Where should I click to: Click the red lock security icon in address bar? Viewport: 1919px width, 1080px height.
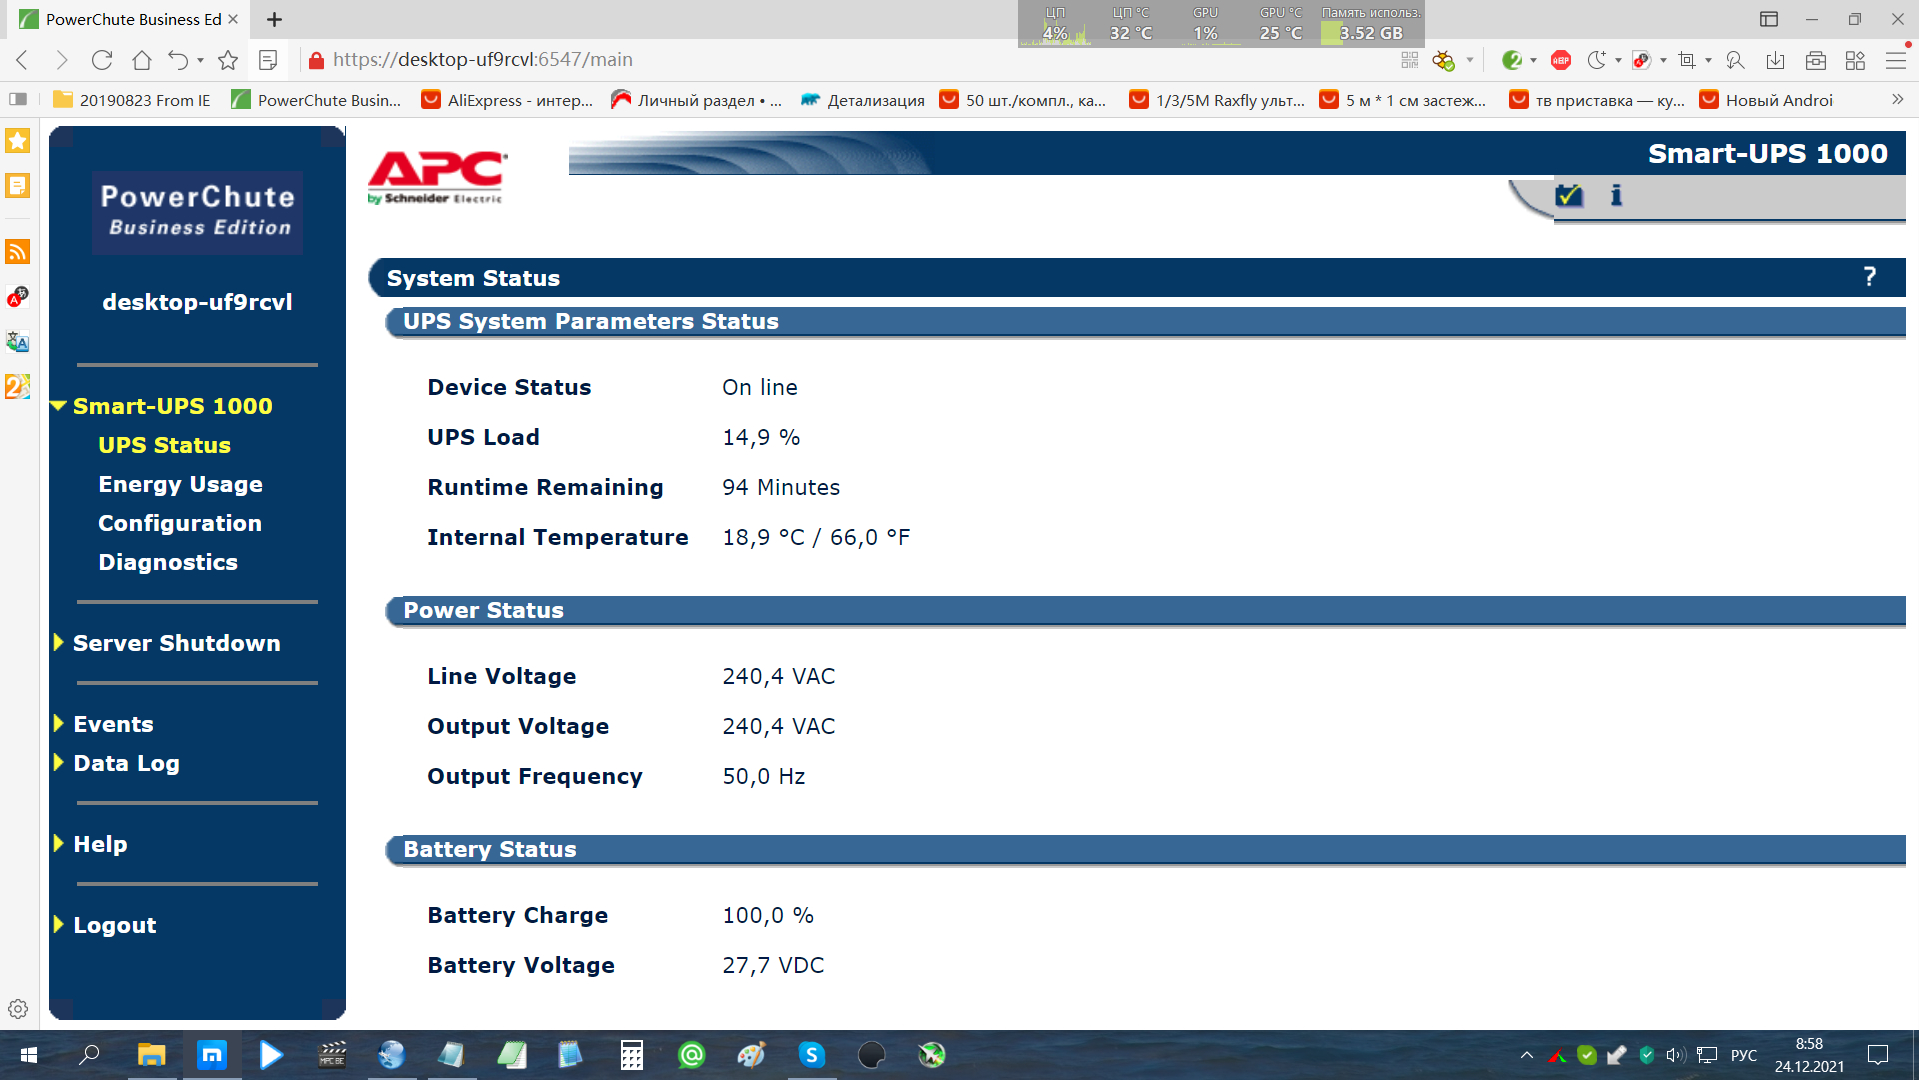point(316,60)
